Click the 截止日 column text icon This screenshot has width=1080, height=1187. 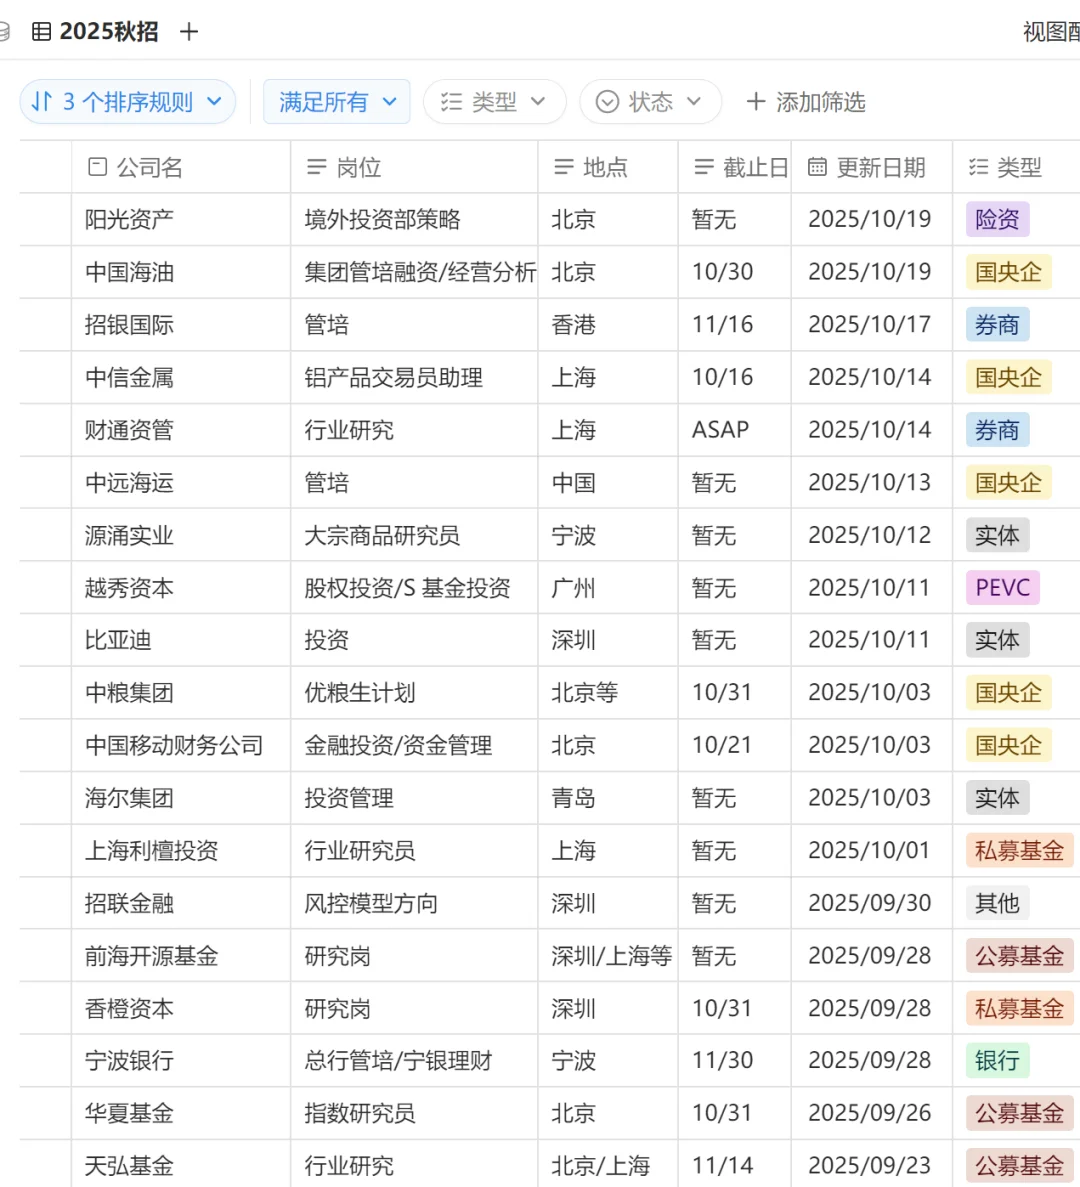pos(704,167)
